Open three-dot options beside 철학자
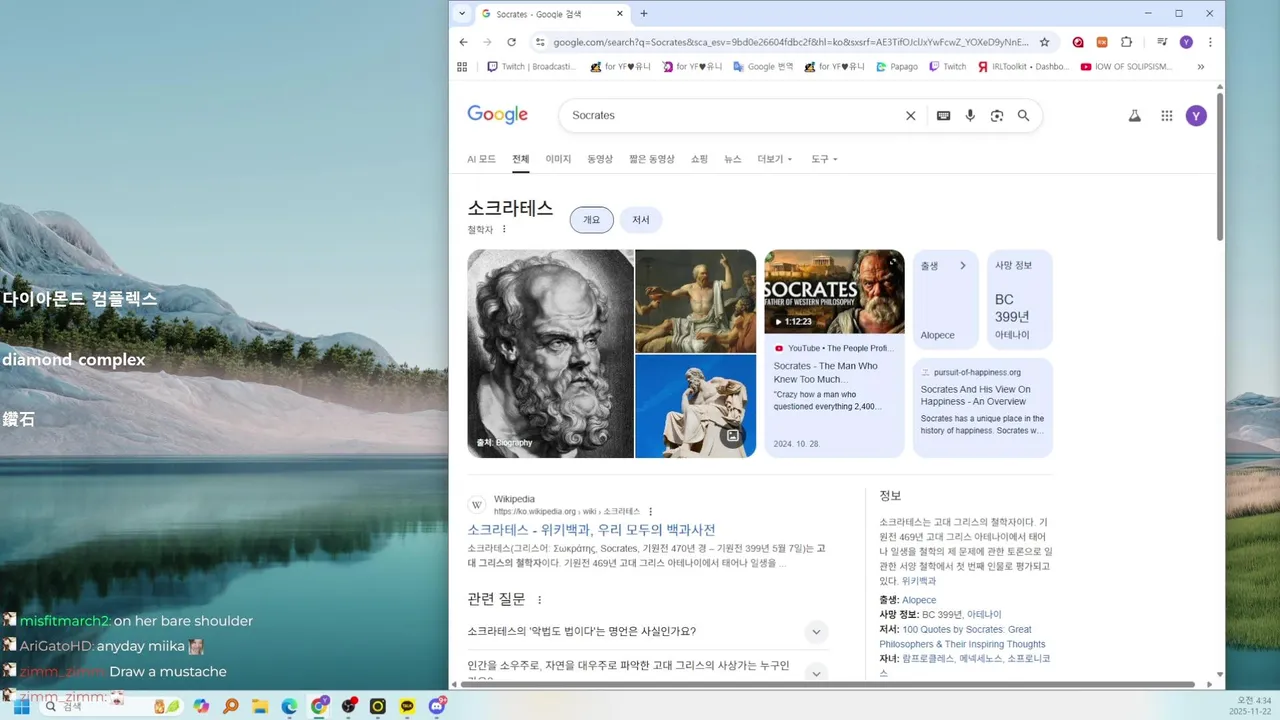 click(x=504, y=229)
